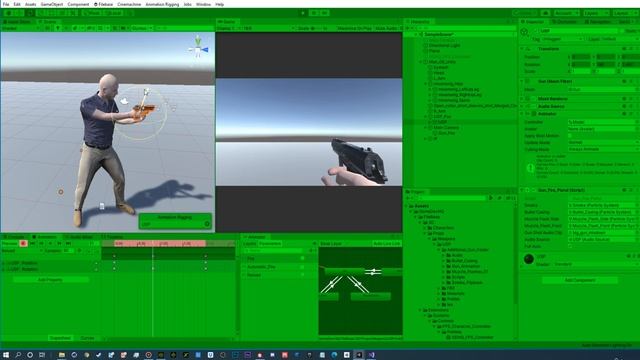
Task: Go to first keyframe in Animation window
Action: [x=32, y=243]
